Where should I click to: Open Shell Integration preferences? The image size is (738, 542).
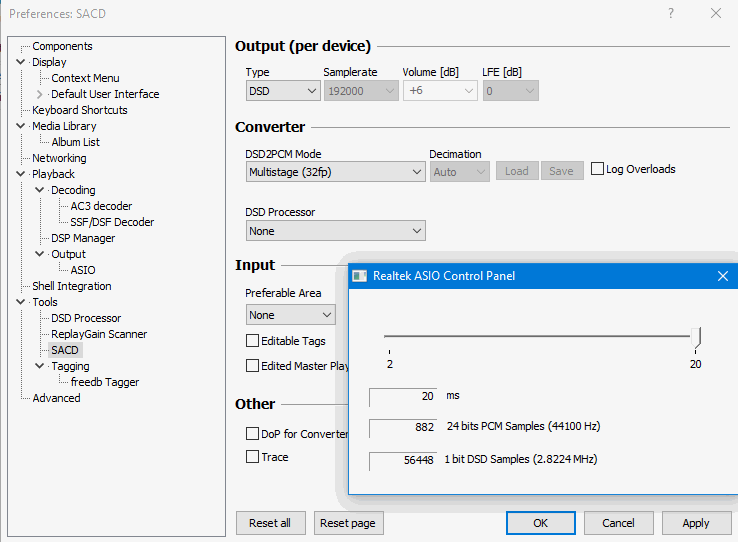[72, 286]
